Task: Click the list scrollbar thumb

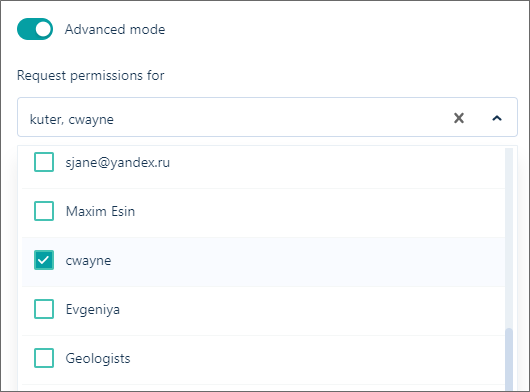Action: coord(509,360)
